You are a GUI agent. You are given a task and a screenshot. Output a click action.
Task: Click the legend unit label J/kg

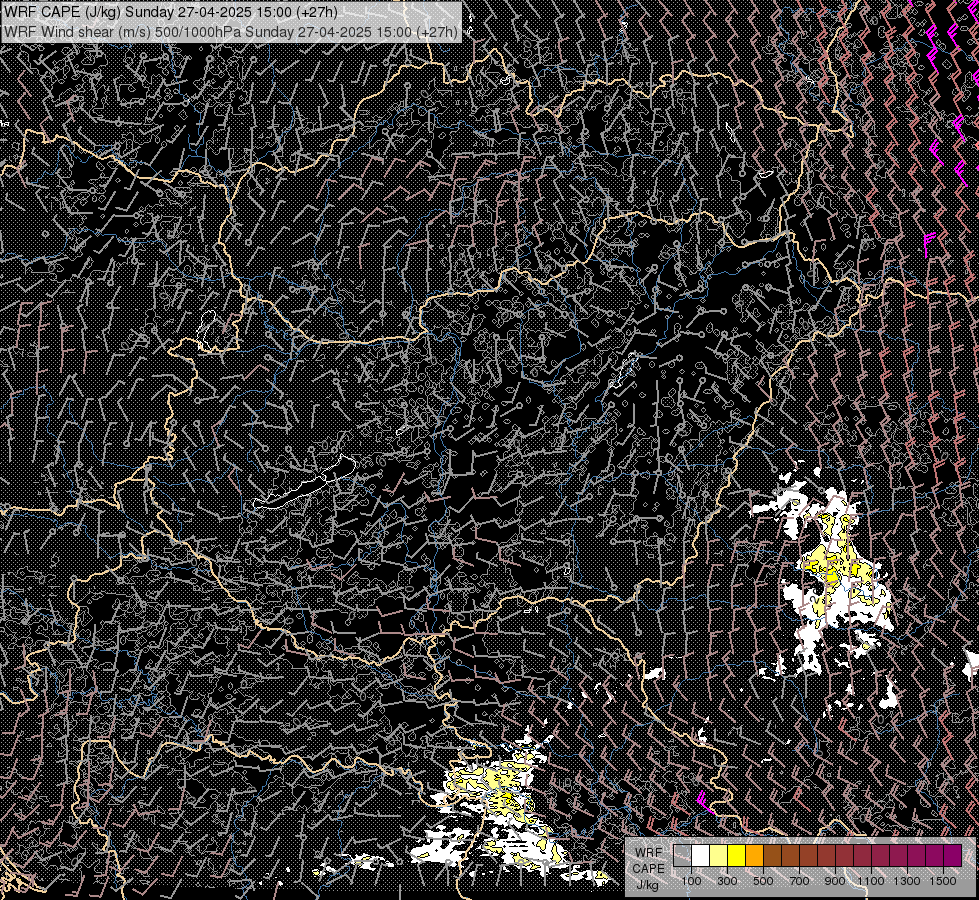tap(648, 886)
